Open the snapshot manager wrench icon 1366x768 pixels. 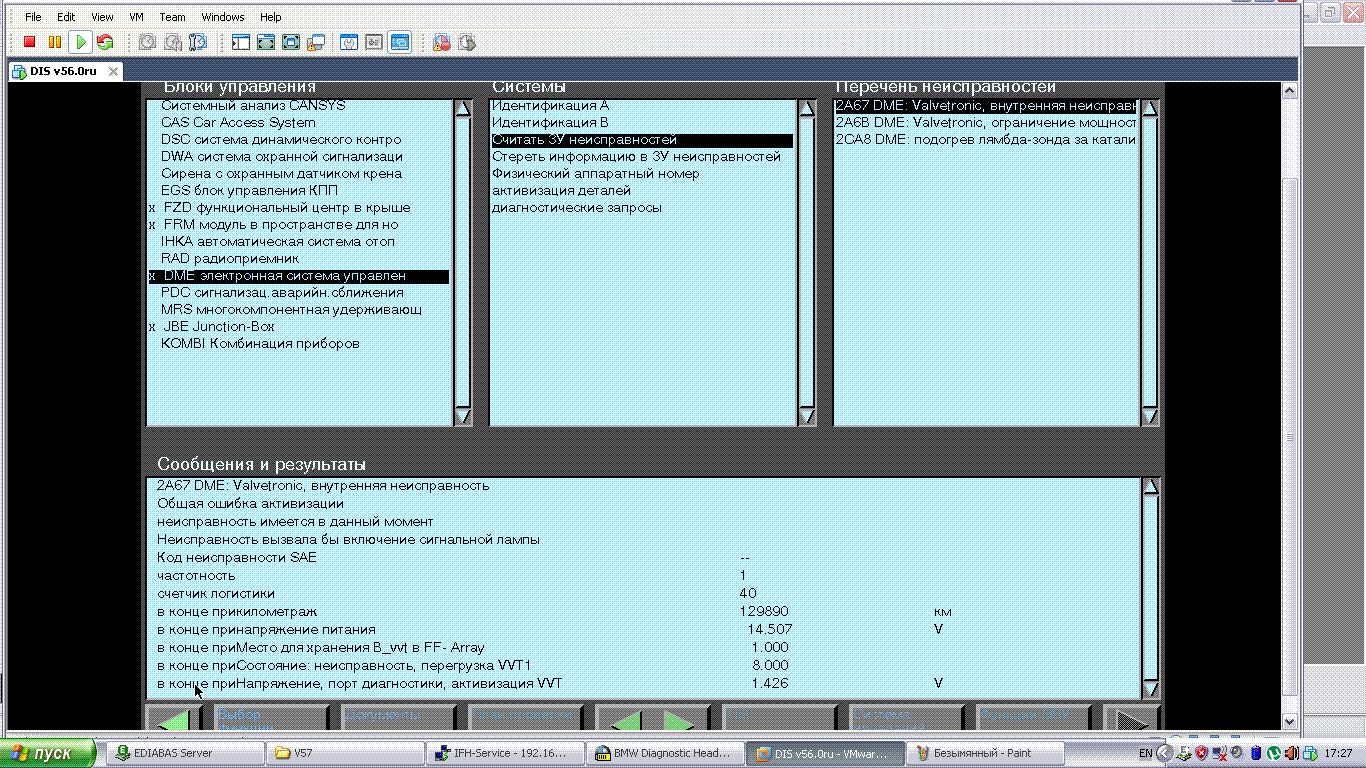[198, 42]
